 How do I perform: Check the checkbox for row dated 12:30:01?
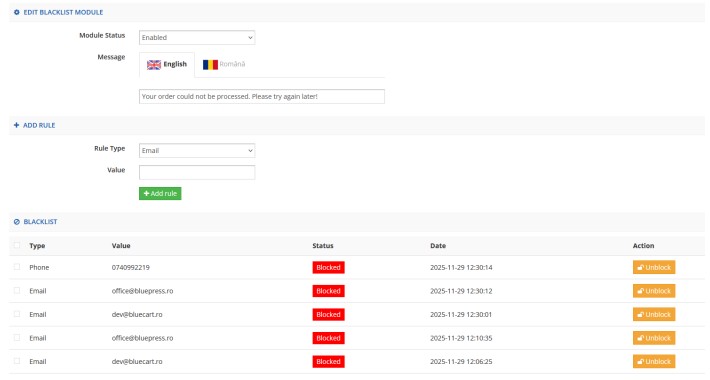pos(17,314)
